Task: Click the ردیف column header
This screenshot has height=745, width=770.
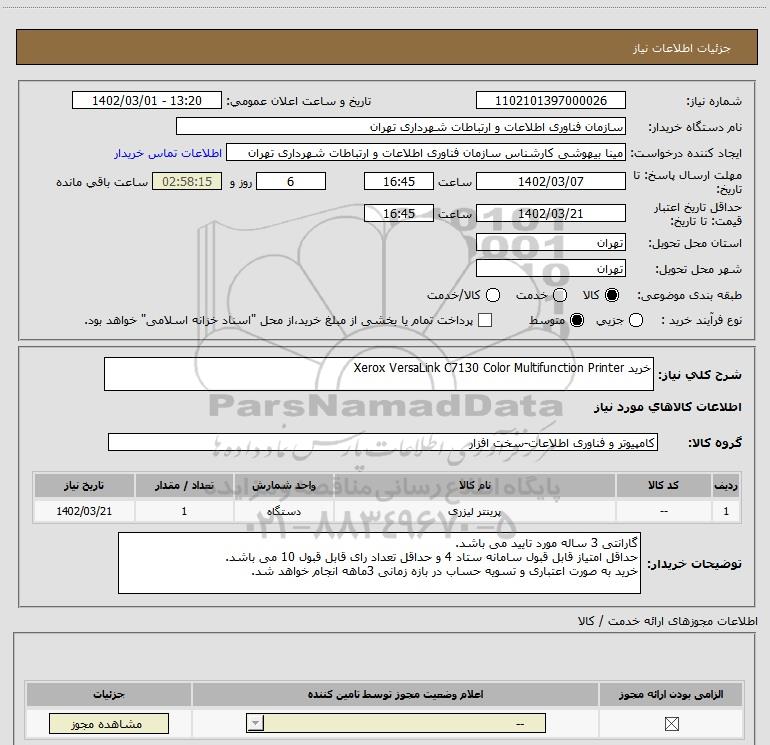Action: click(726, 485)
